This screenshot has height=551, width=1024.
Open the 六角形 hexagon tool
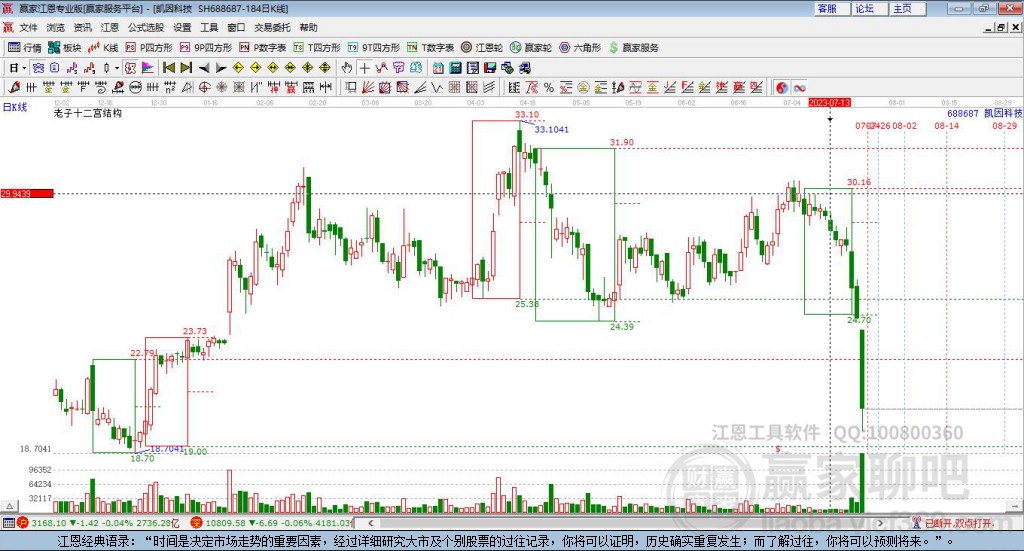pyautogui.click(x=580, y=48)
